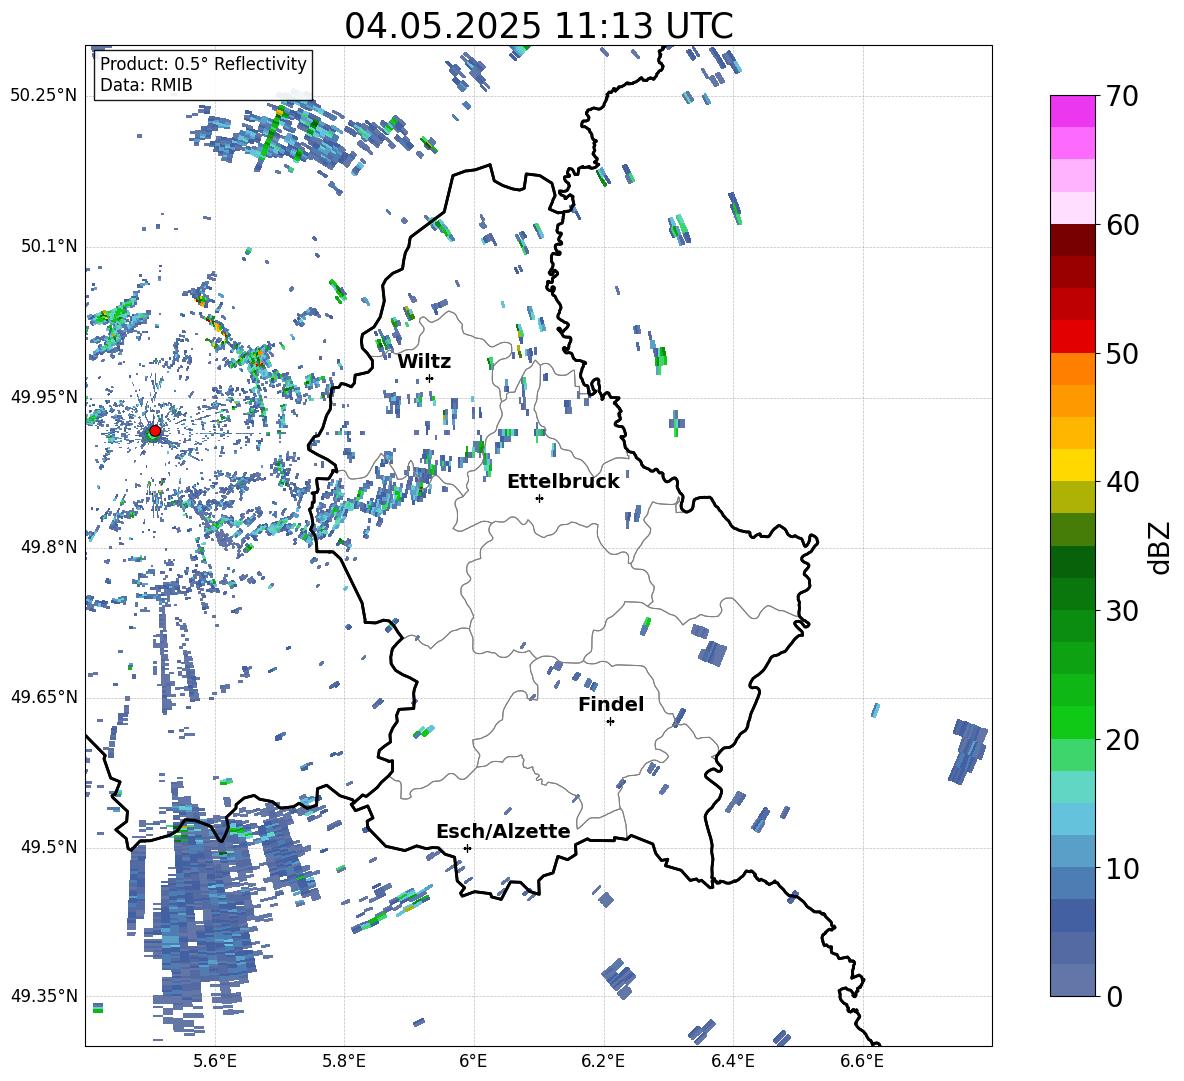The height and width of the screenshot is (1081, 1184).
Task: Click the 6°E longitude label
Action: (x=473, y=1061)
